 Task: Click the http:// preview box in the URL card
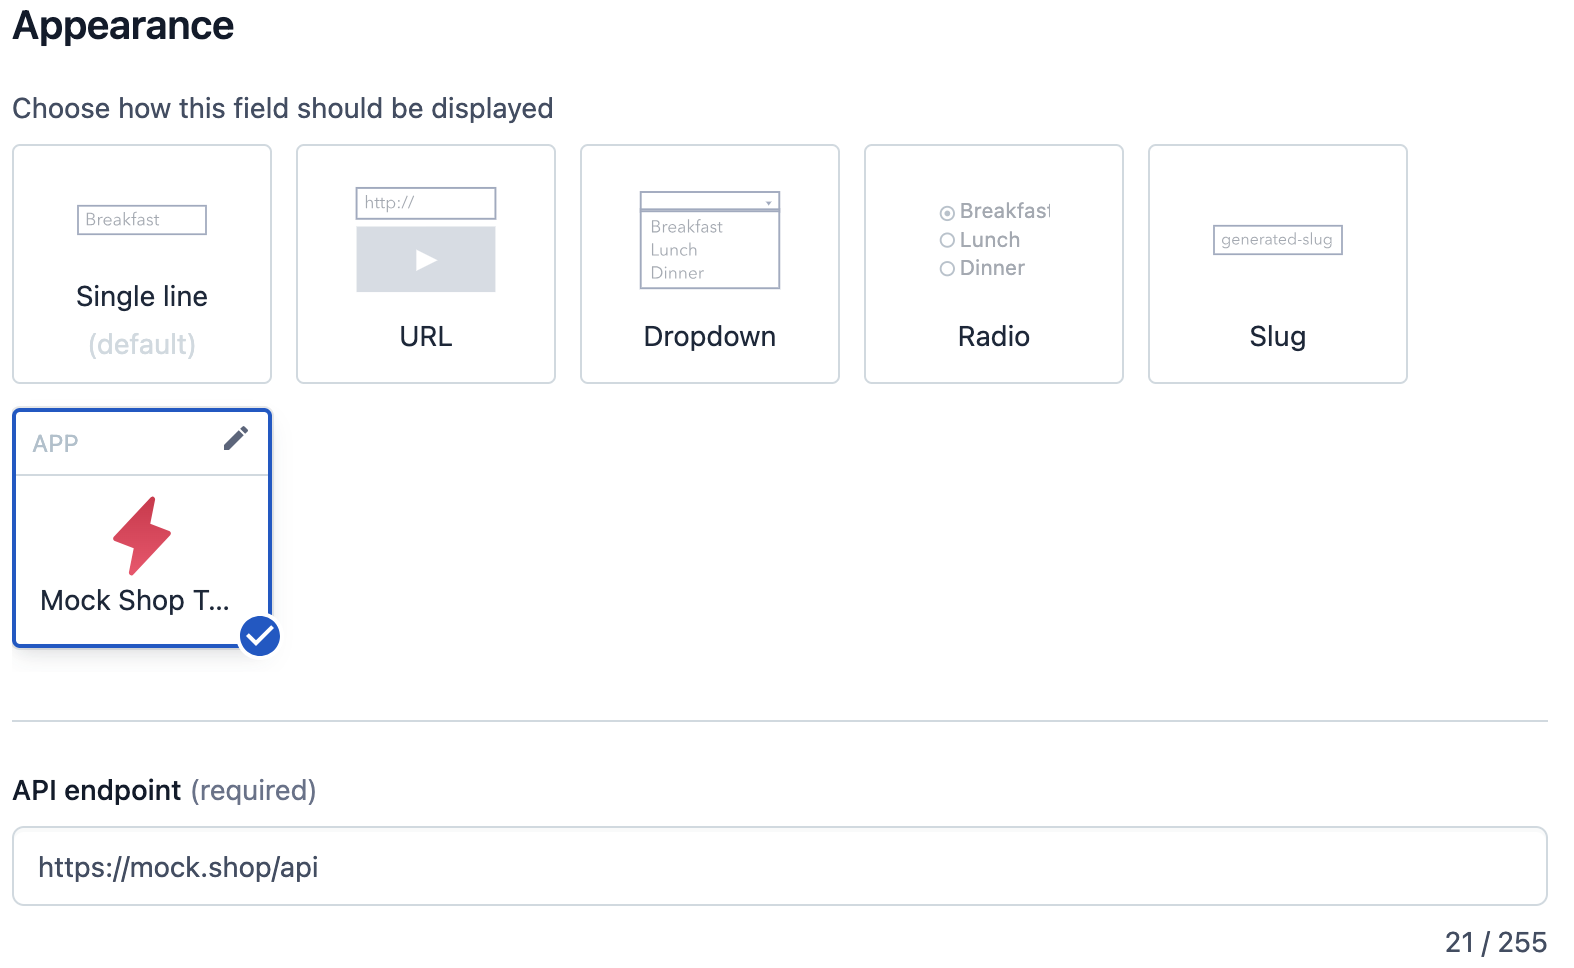point(426,203)
